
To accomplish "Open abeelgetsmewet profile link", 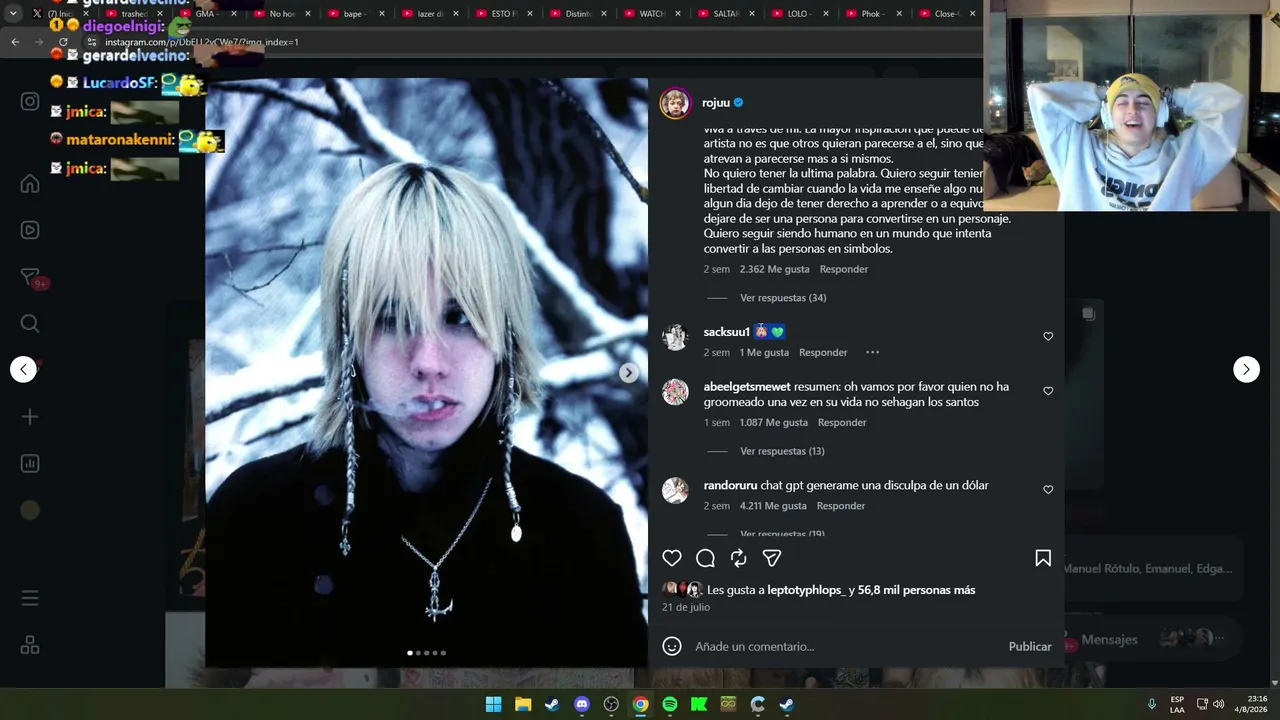I will 747,387.
